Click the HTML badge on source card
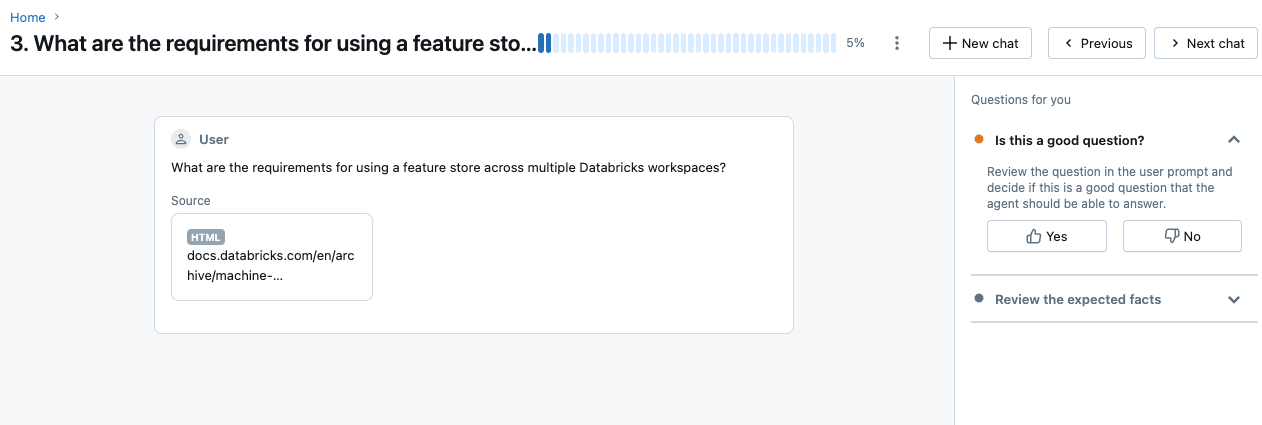 (206, 237)
